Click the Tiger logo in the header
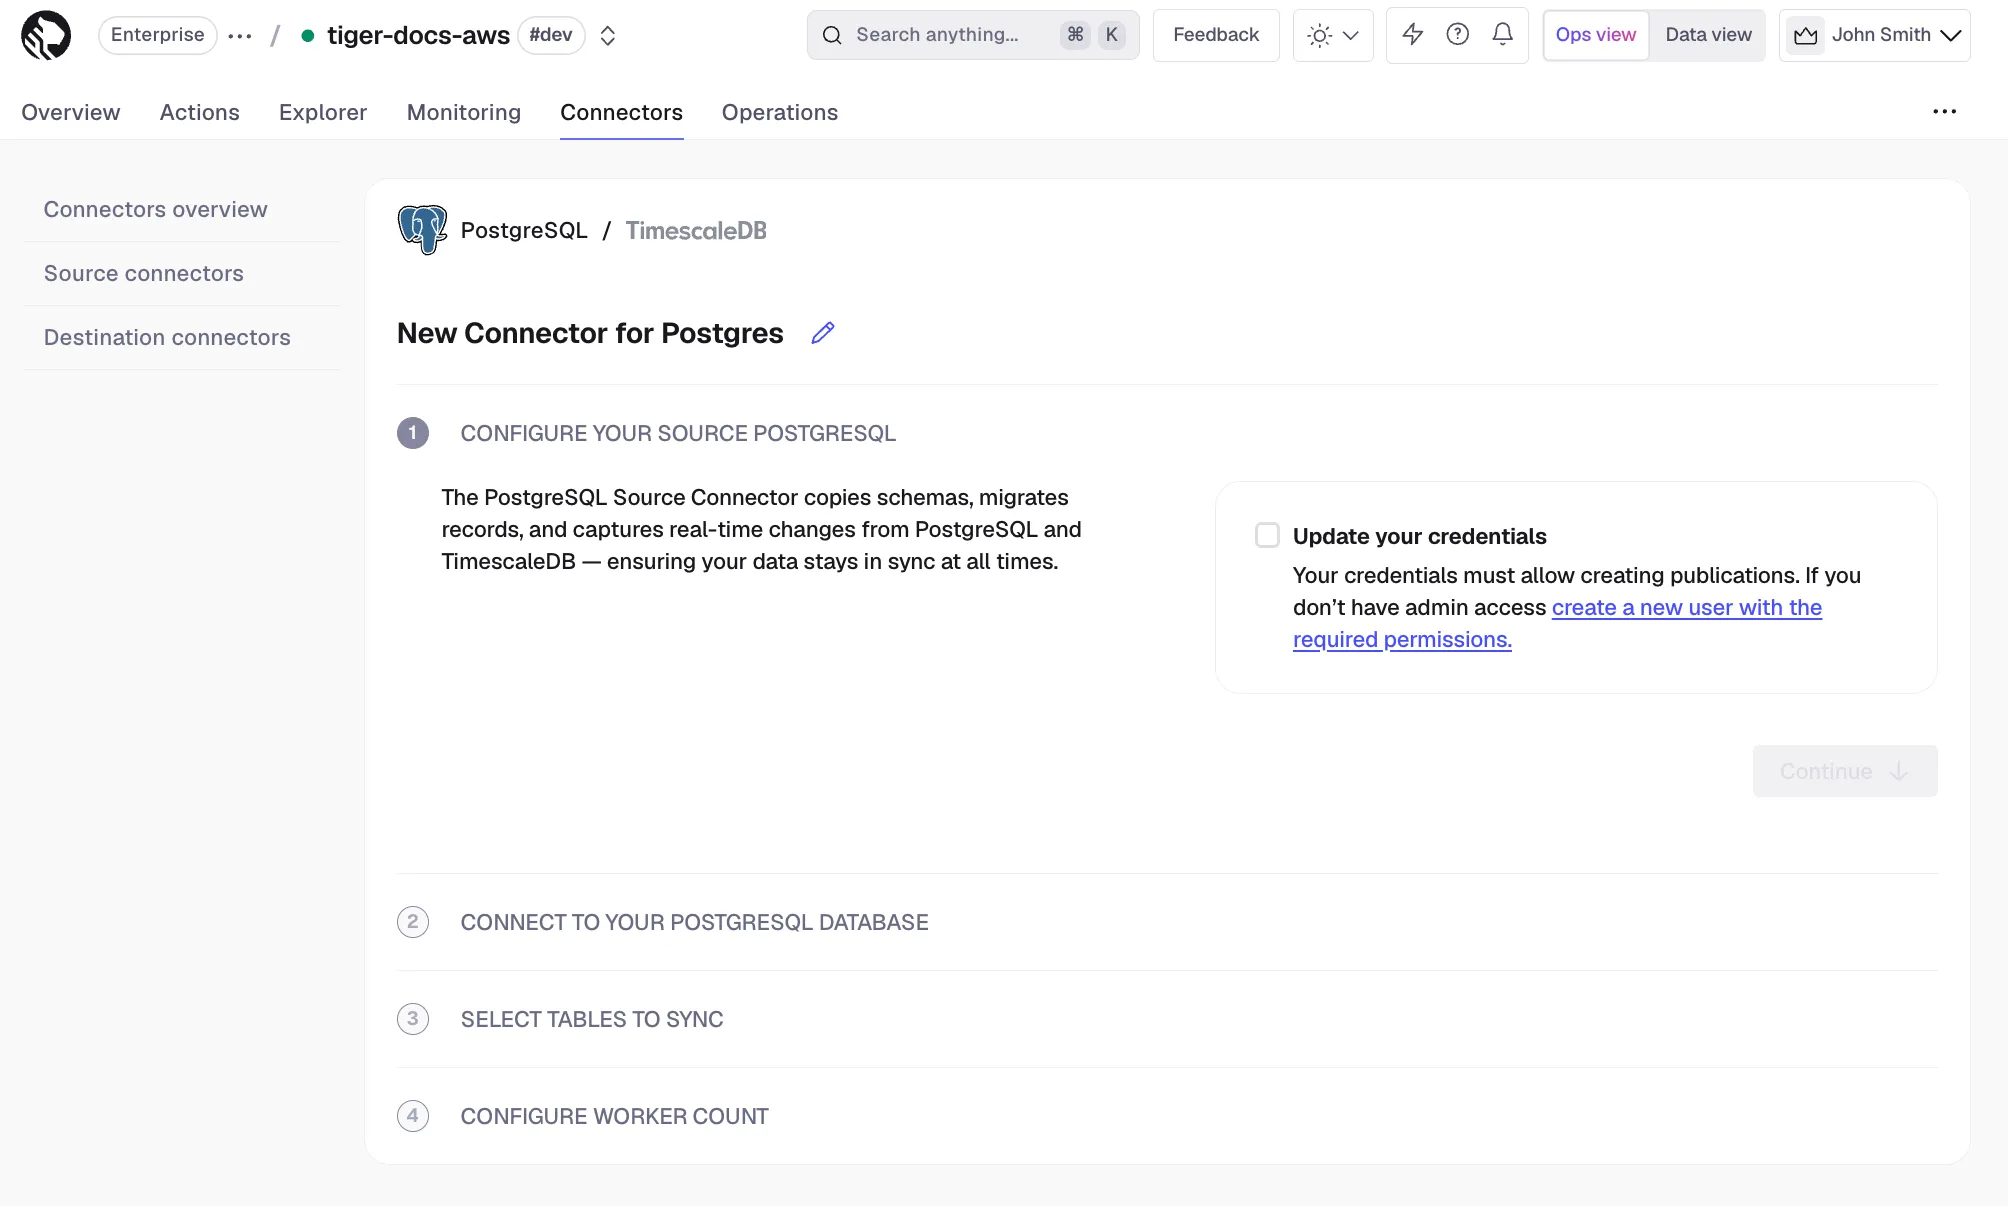Screen dimensions: 2008x1206 [46, 36]
